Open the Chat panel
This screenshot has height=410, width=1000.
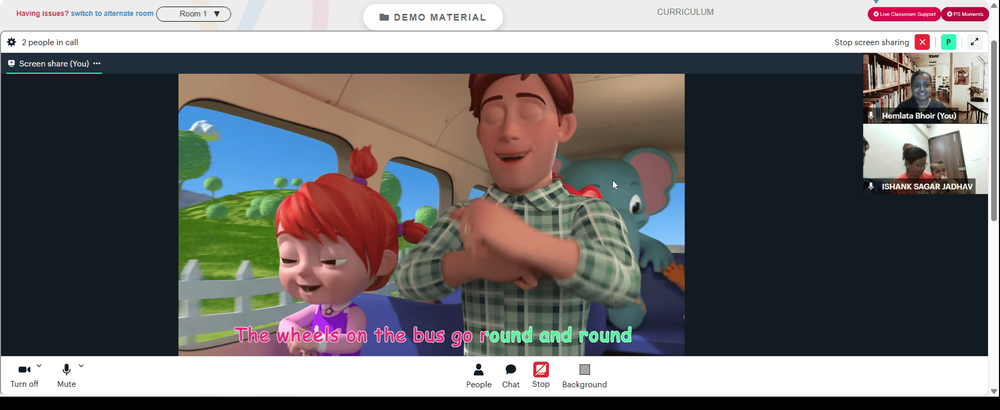tap(511, 376)
